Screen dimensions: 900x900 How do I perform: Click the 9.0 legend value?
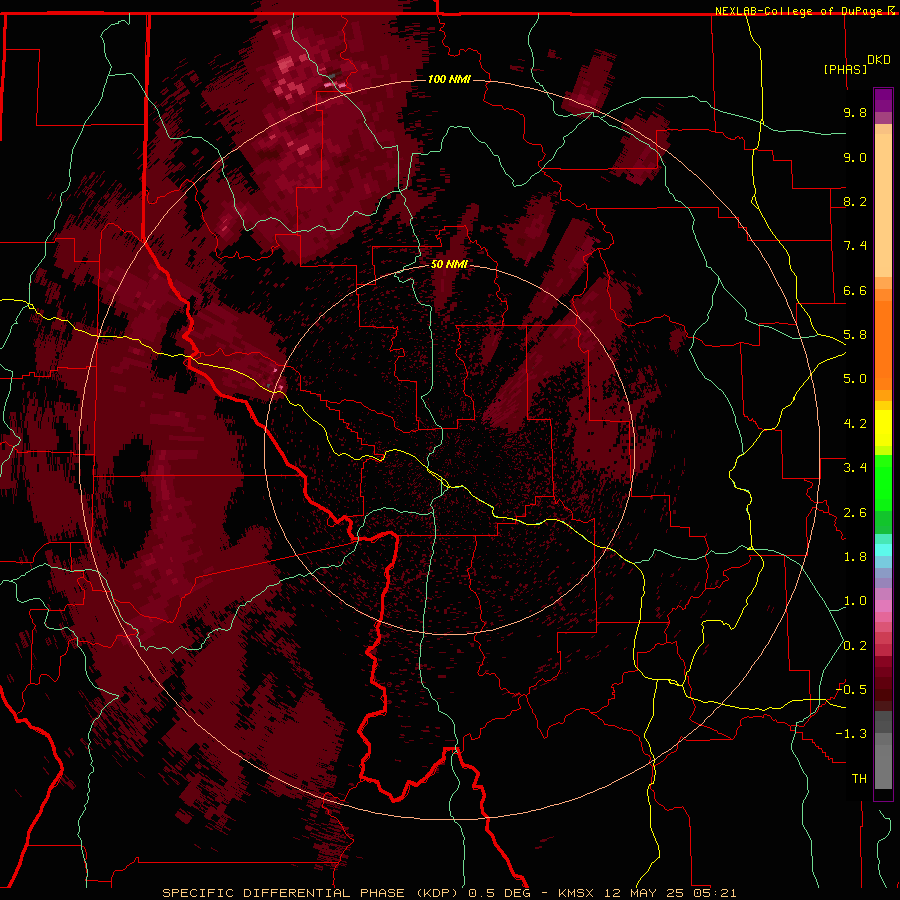(855, 157)
